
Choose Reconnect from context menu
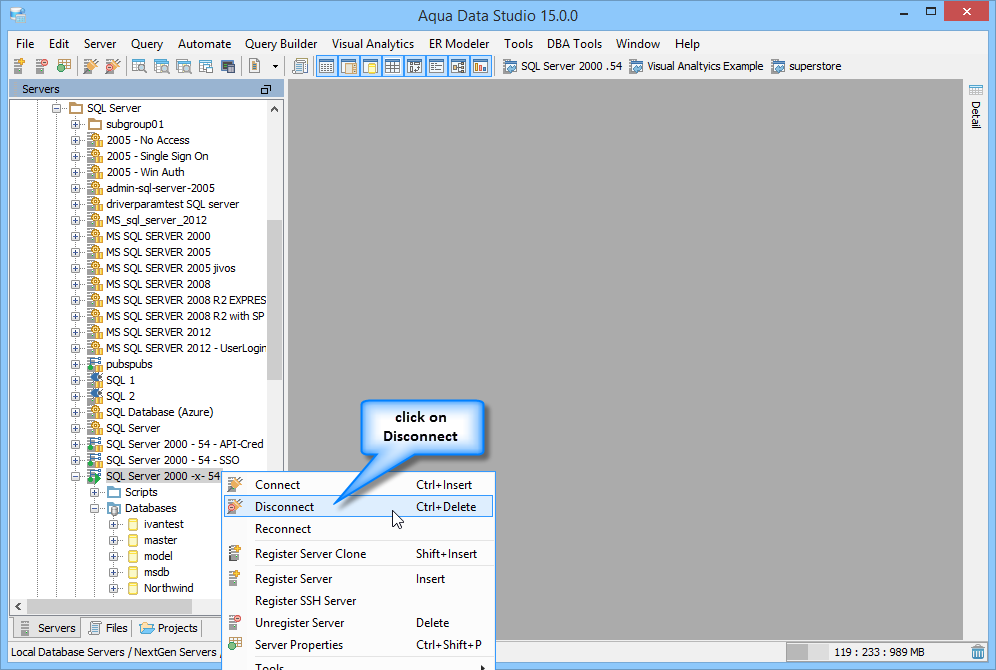point(358,528)
